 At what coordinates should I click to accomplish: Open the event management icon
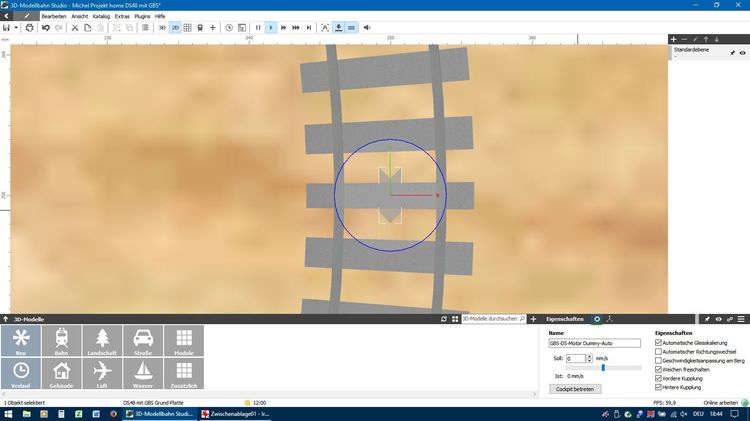coord(242,28)
